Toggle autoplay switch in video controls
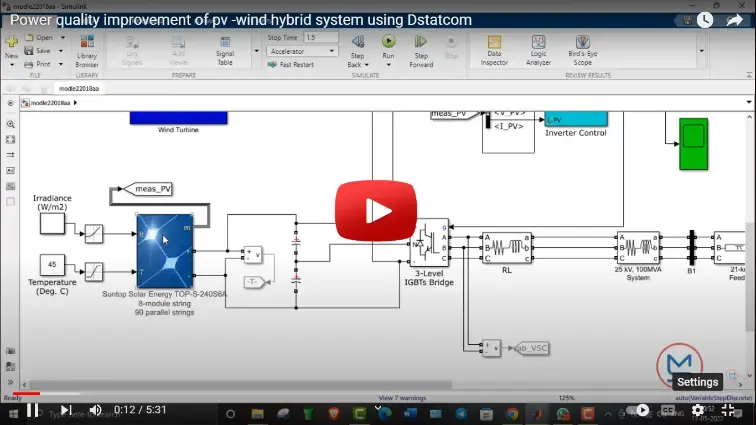Viewport: 756px width, 425px height. coord(640,410)
